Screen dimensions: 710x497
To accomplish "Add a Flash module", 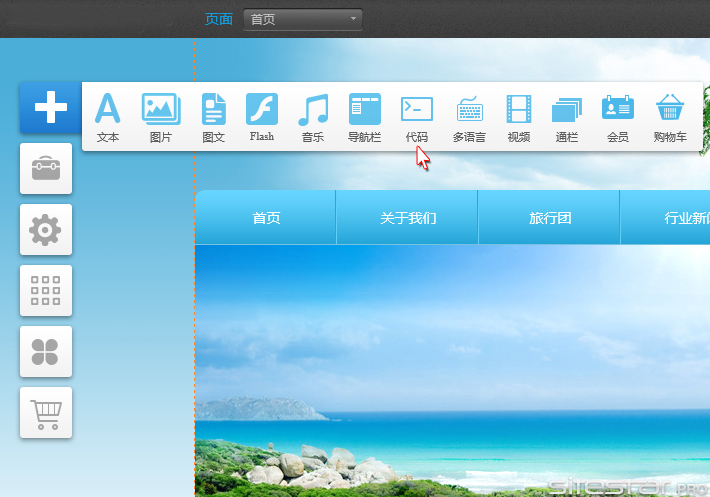I will click(262, 115).
